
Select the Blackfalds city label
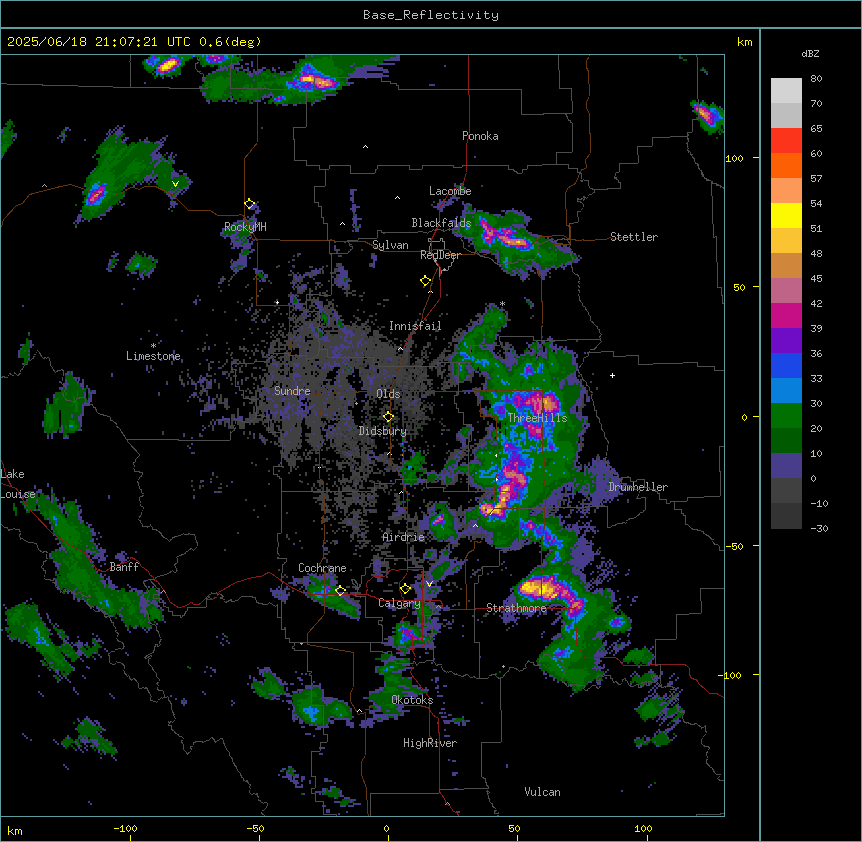point(441,223)
